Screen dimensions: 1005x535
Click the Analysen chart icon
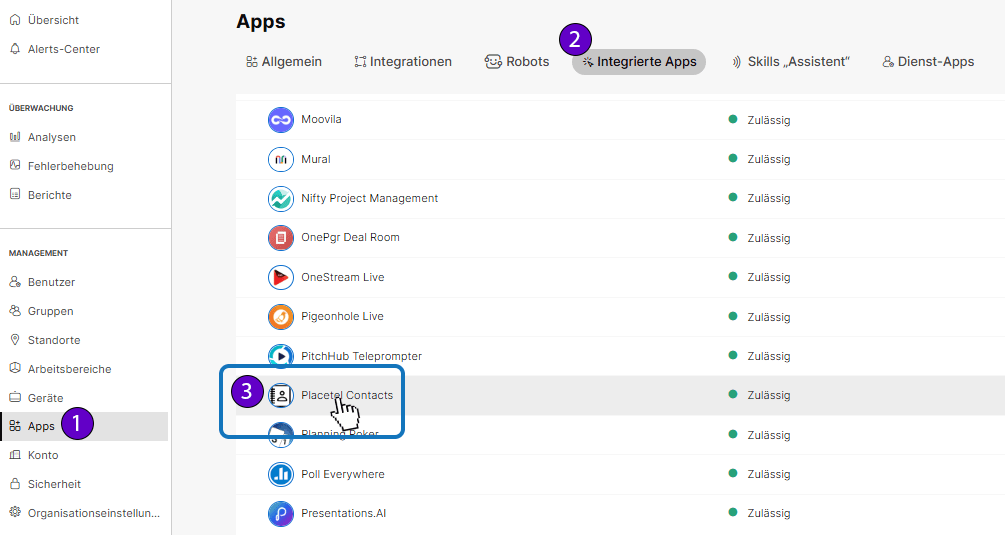tap(15, 137)
